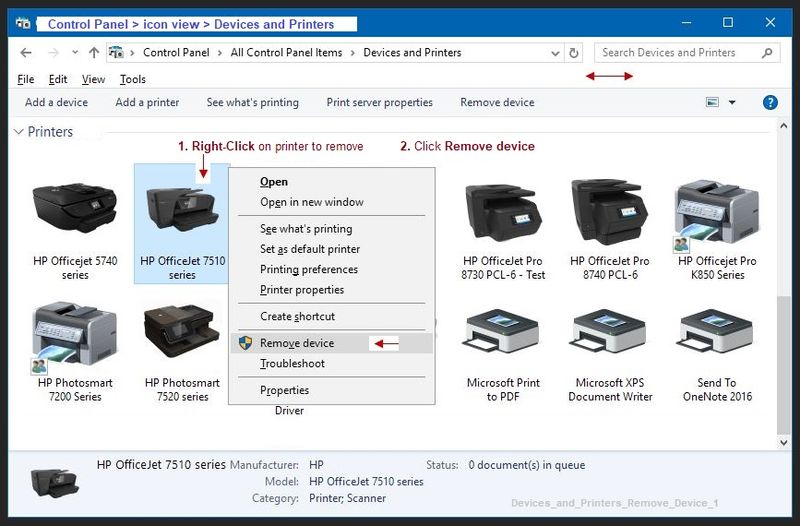Image resolution: width=800 pixels, height=526 pixels.
Task: Click the Control Panel icon in address bar
Action: pos(116,52)
